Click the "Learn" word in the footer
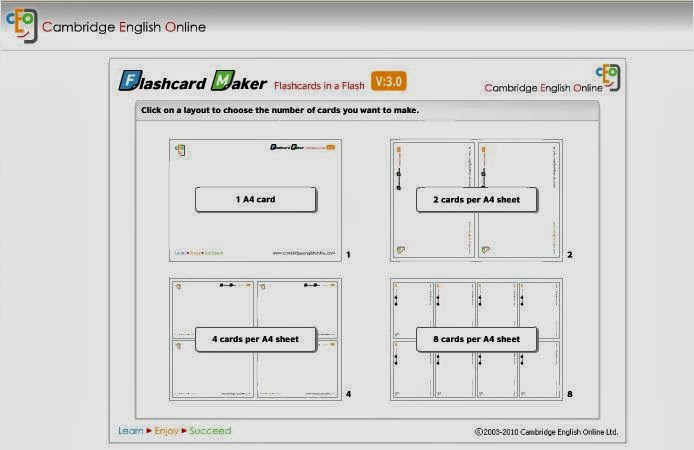Viewport: 694px width, 450px height. [131, 431]
